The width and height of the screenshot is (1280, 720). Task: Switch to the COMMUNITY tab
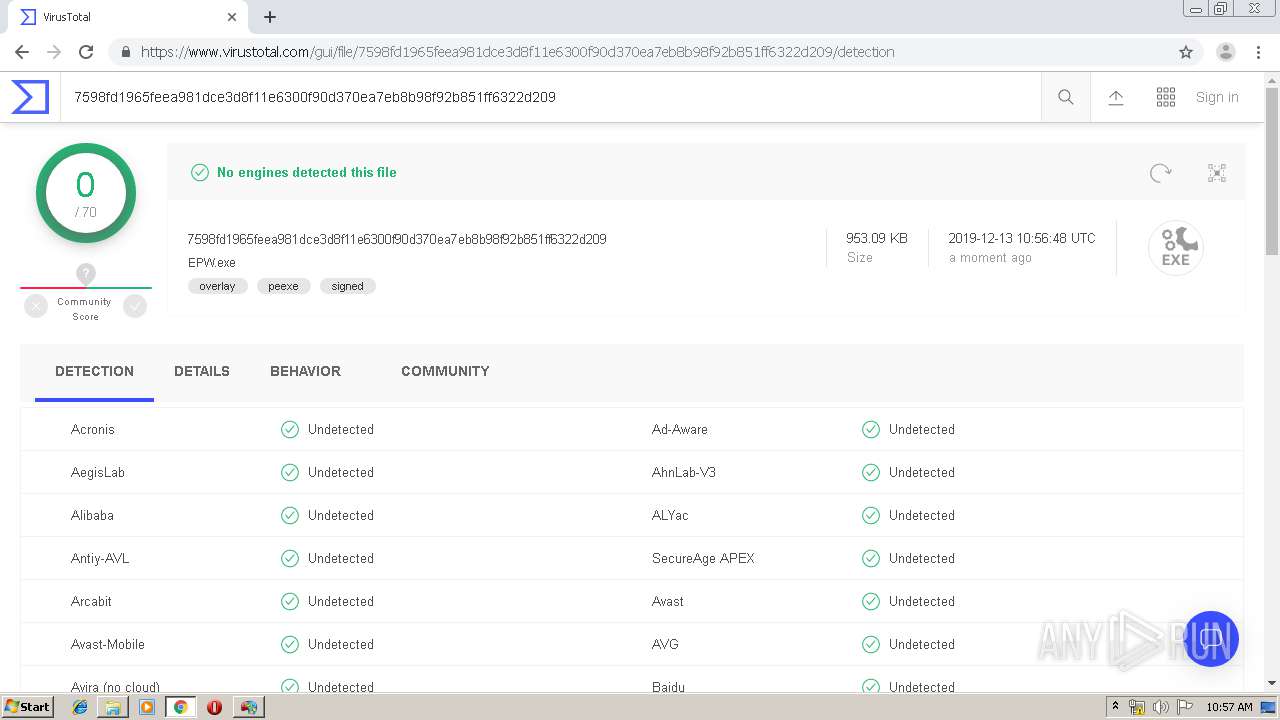coord(445,371)
